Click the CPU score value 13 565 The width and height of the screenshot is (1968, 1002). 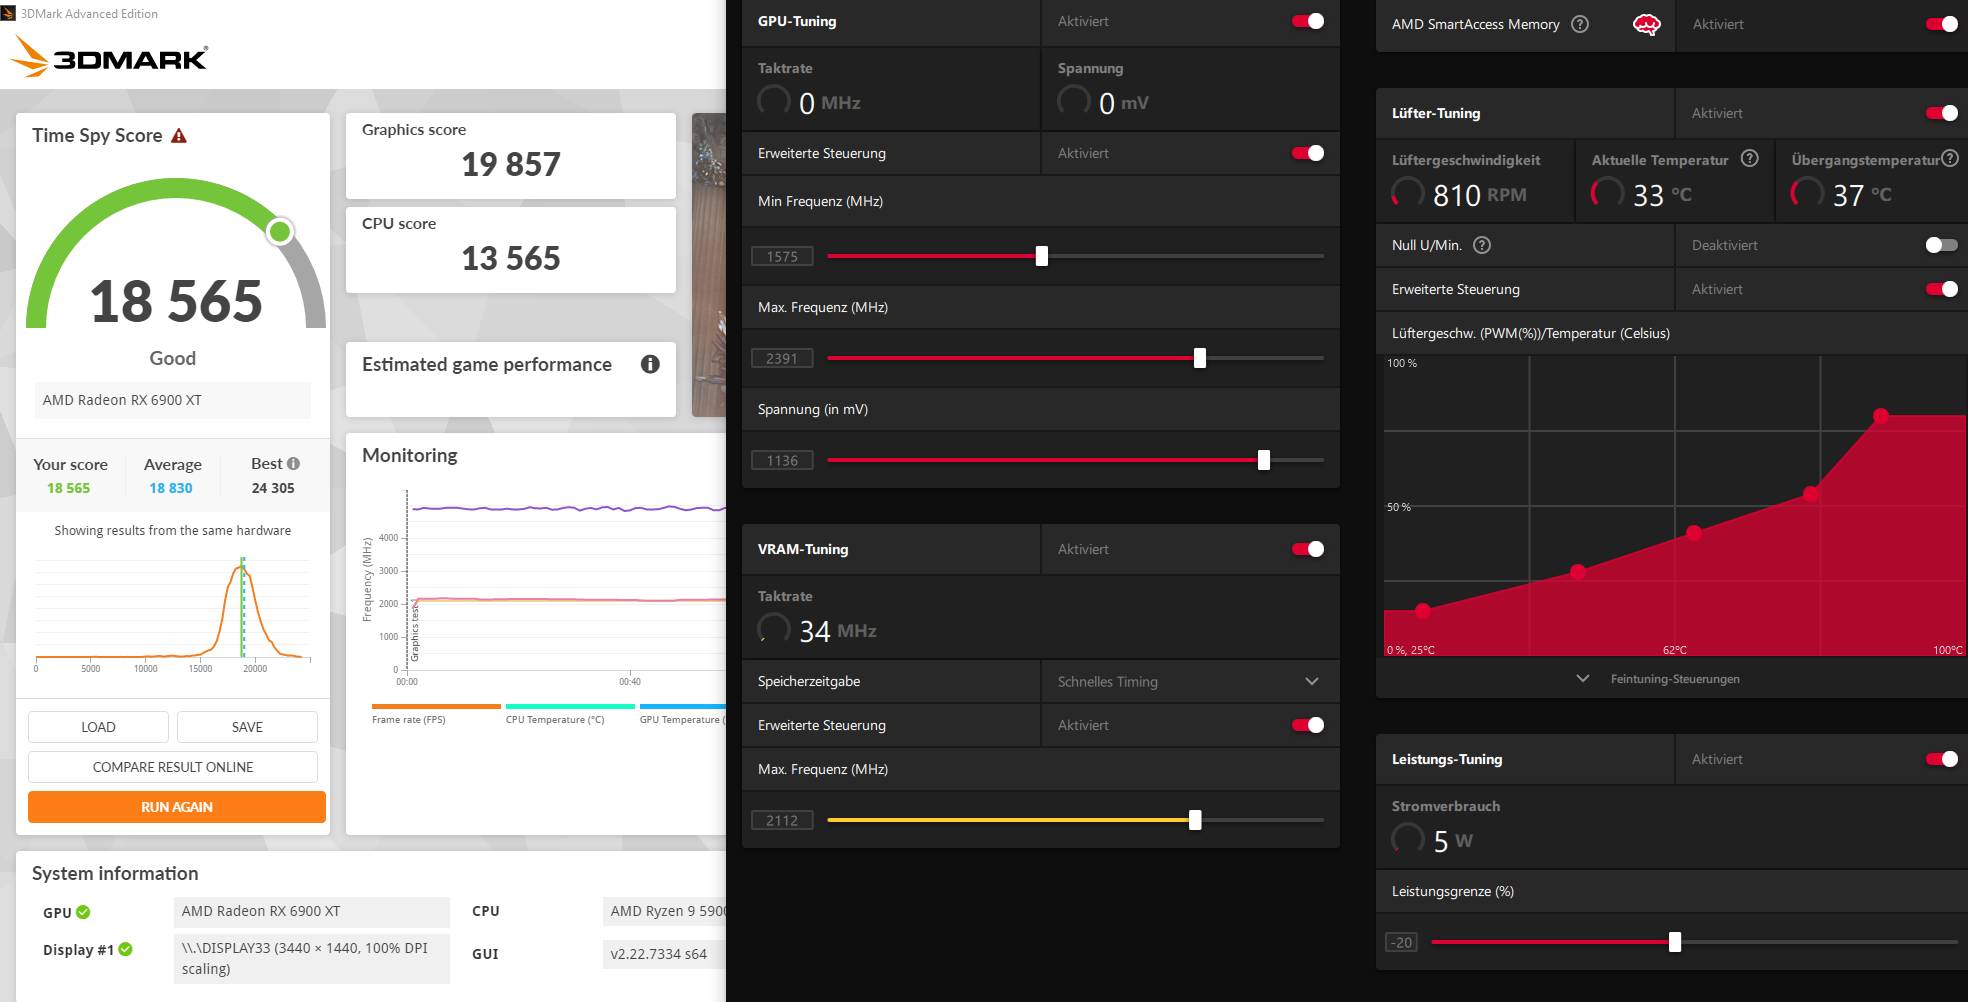(x=511, y=258)
